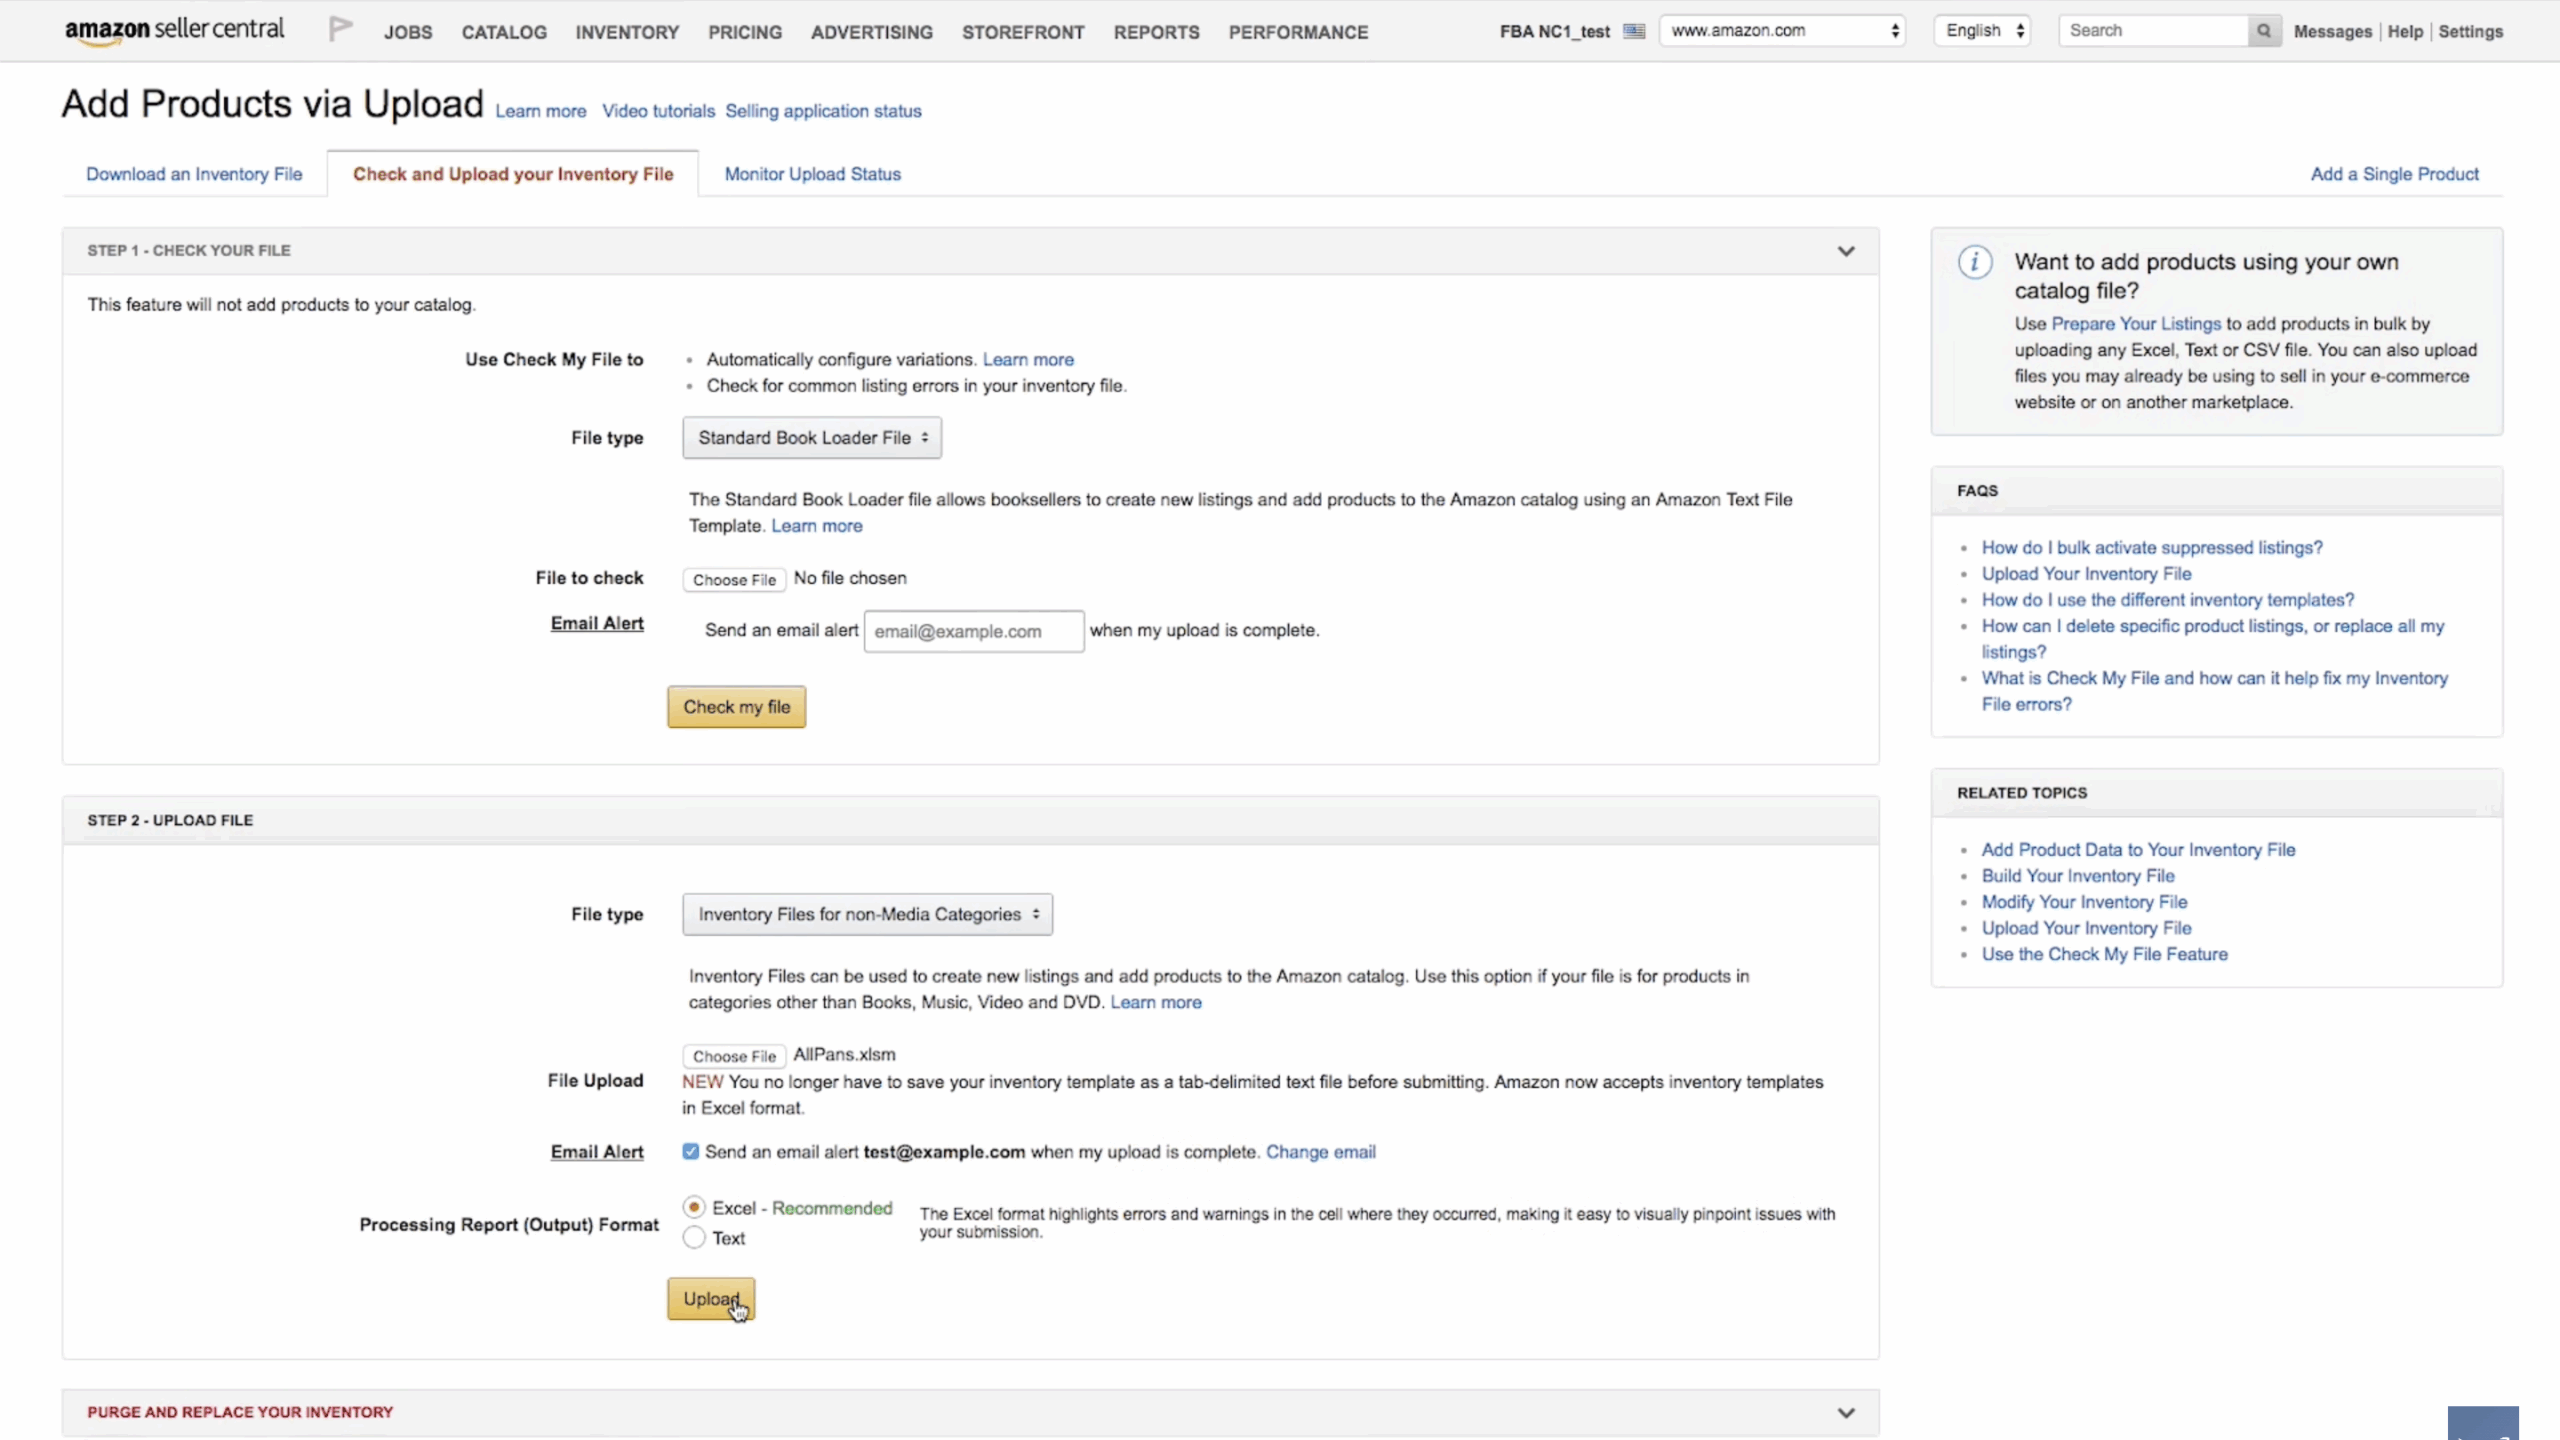The image size is (2560, 1440).
Task: Click the email alert input field
Action: (973, 631)
